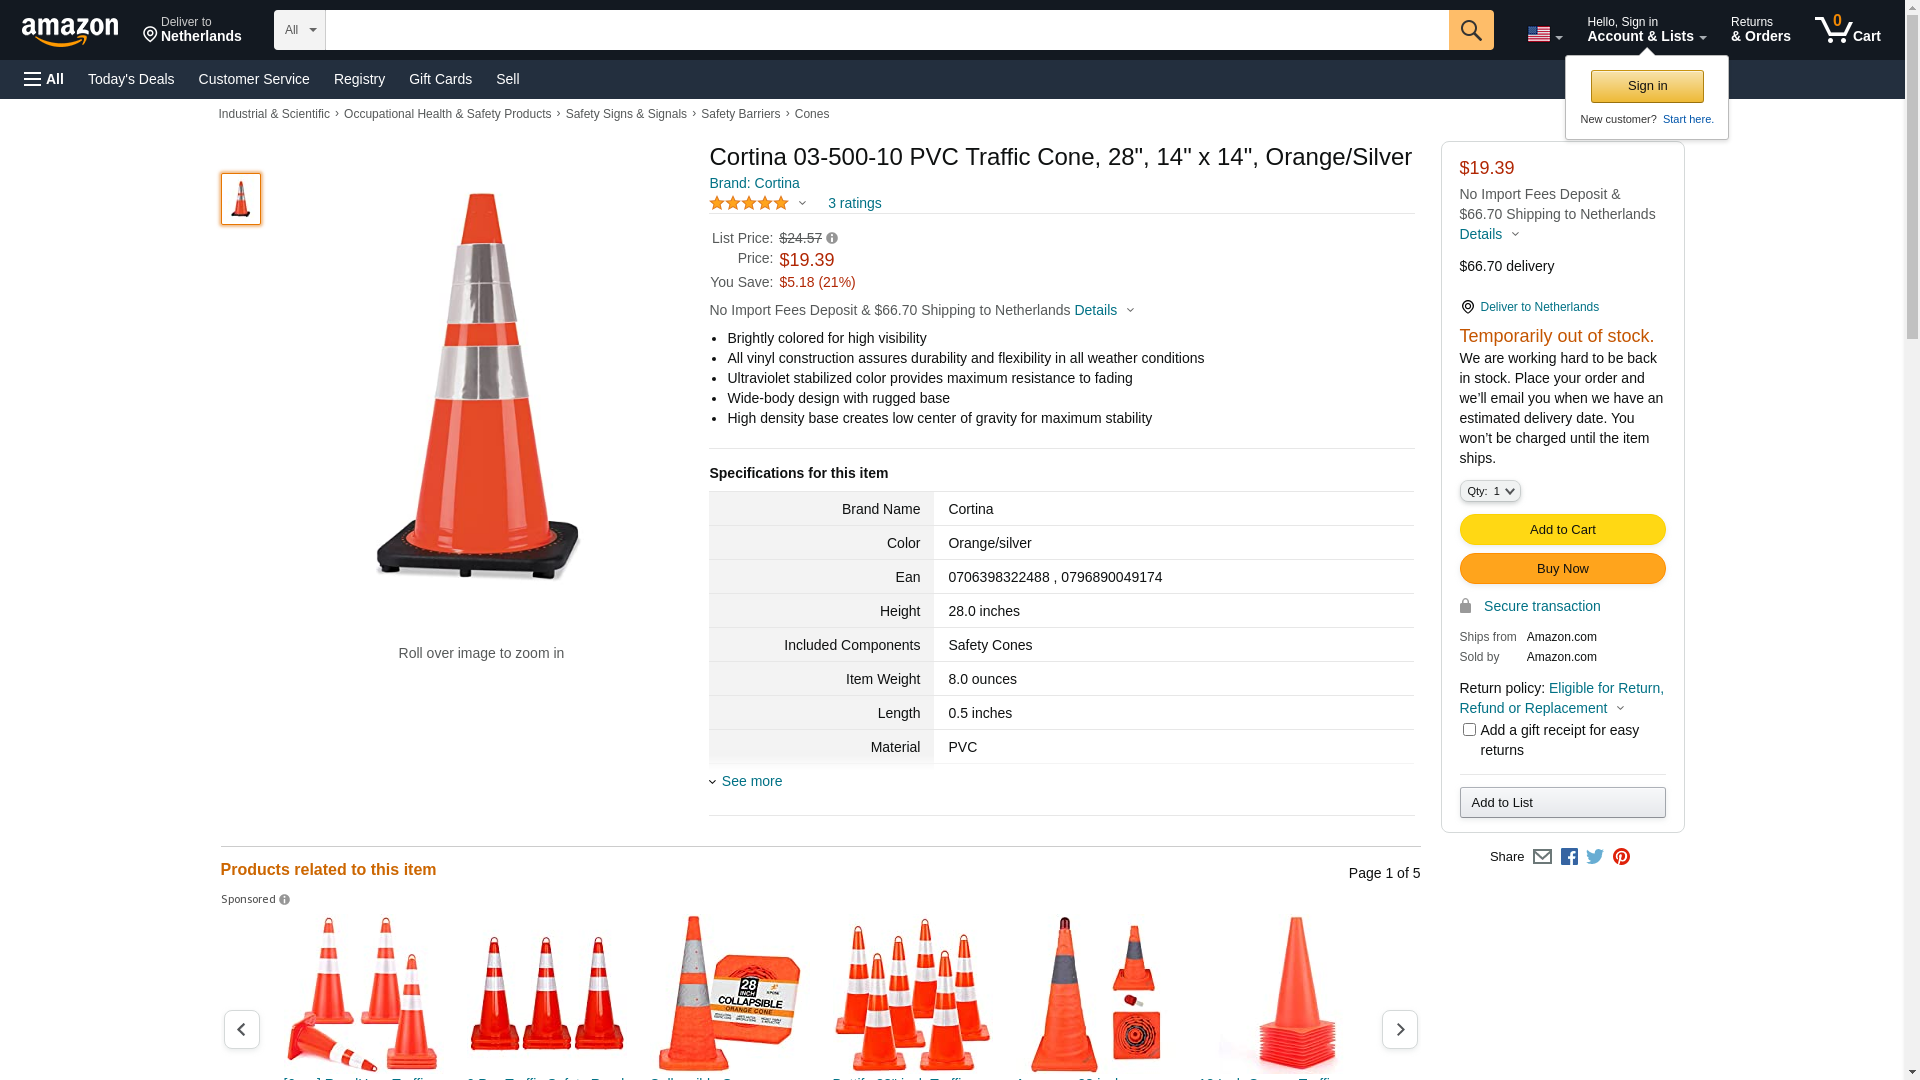The width and height of the screenshot is (1920, 1080).
Task: Go to next related products page
Action: coord(1399,1029)
